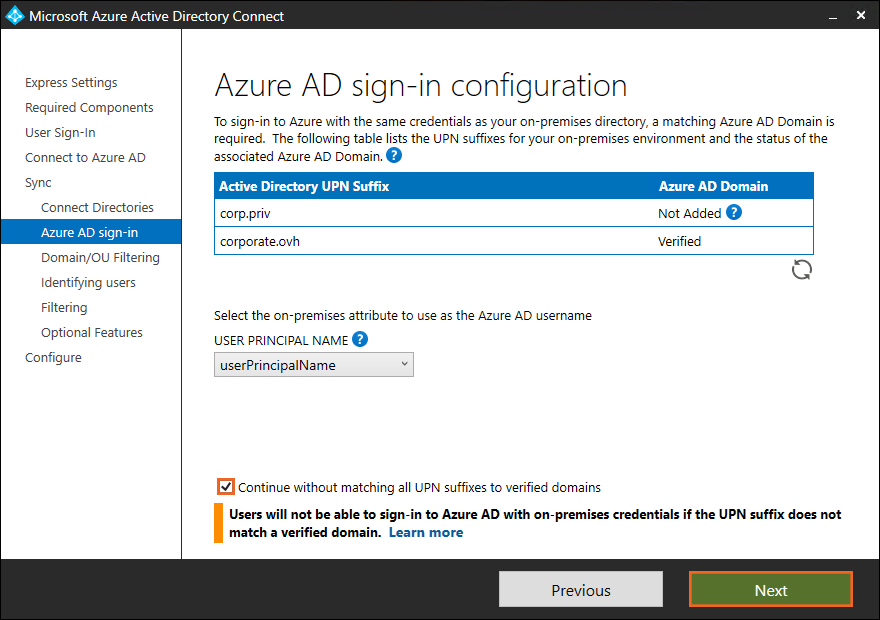This screenshot has height=620, width=880.
Task: Click the Azure AD Connect logo in title bar
Action: pyautogui.click(x=15, y=16)
